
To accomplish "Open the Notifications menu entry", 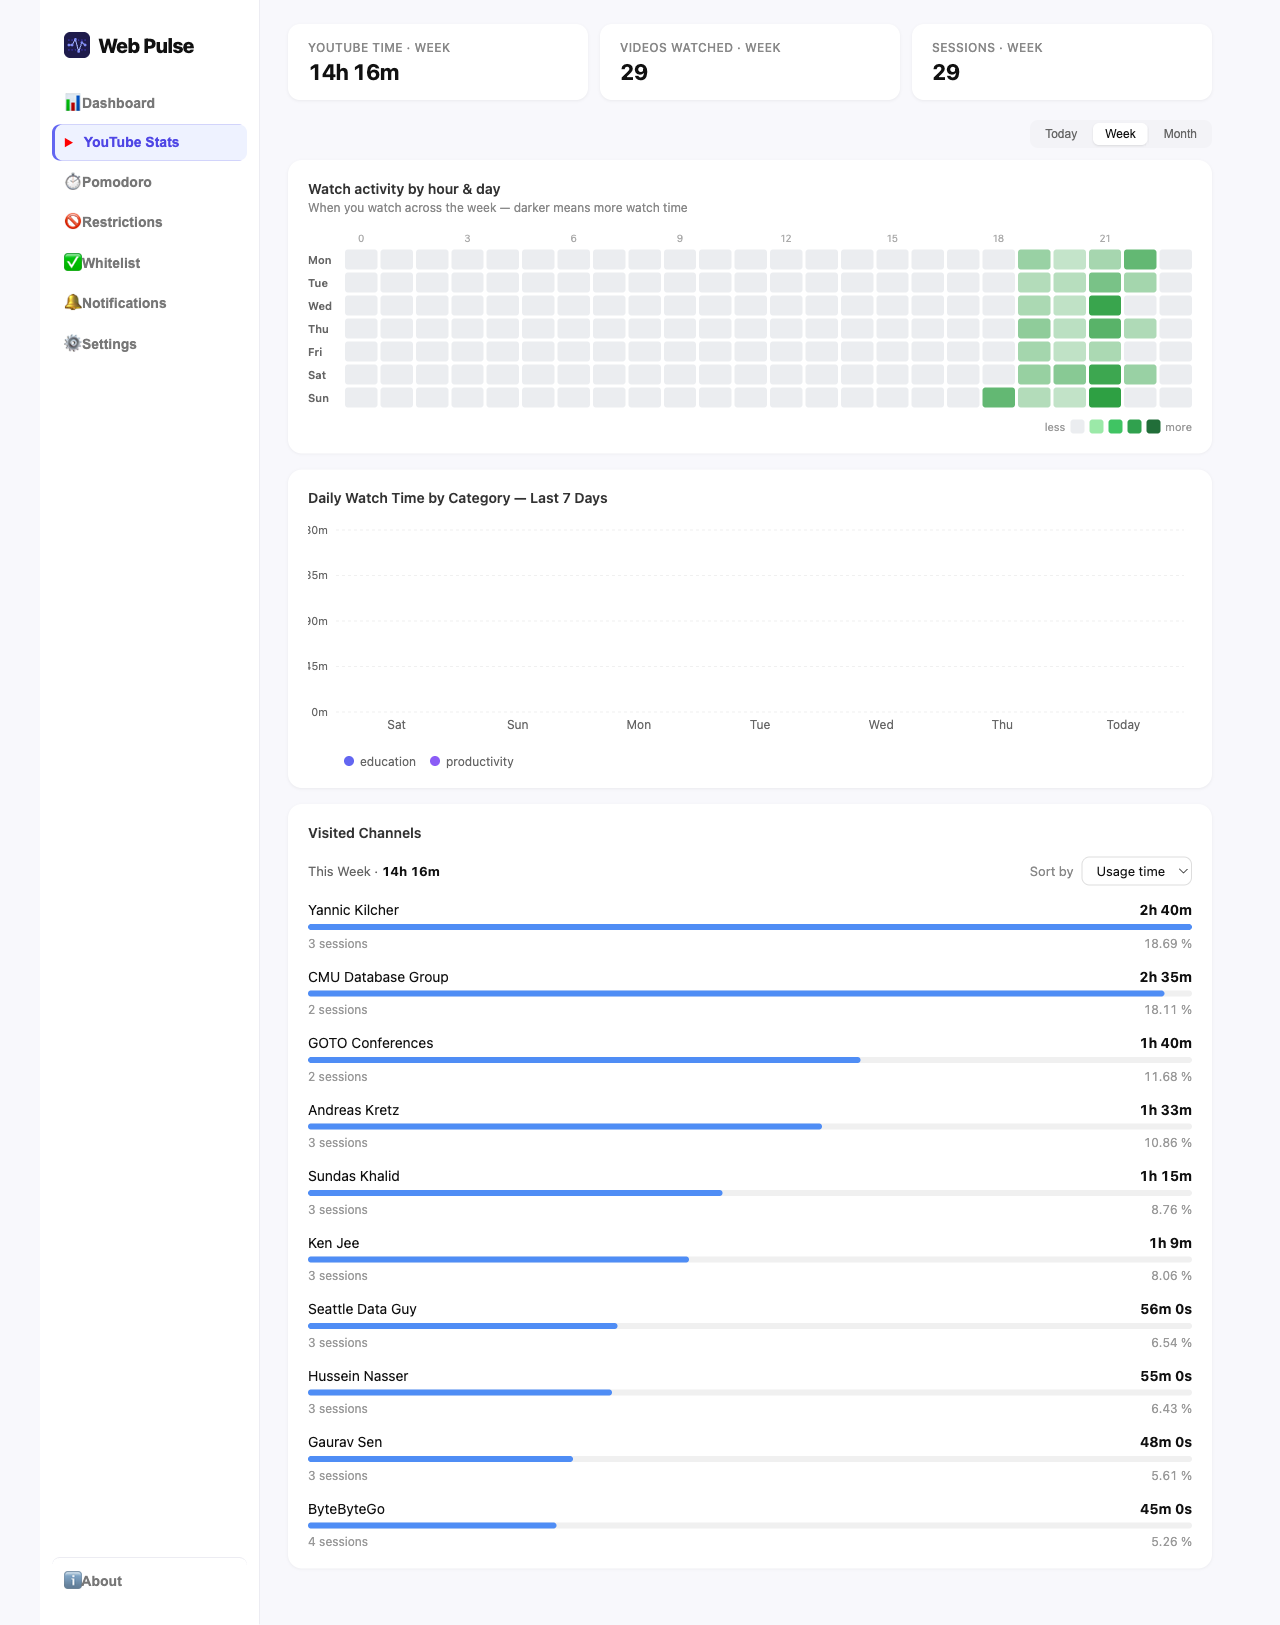I will 149,303.
